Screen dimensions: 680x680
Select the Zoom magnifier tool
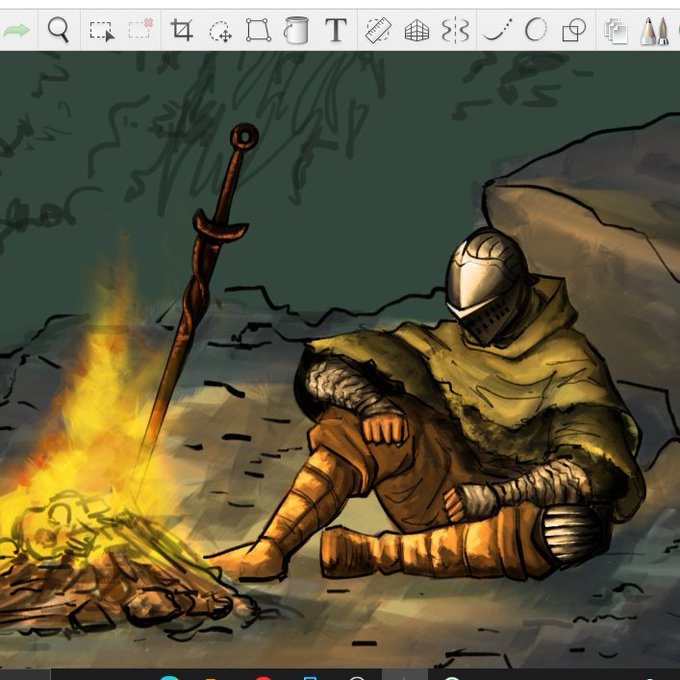point(58,30)
